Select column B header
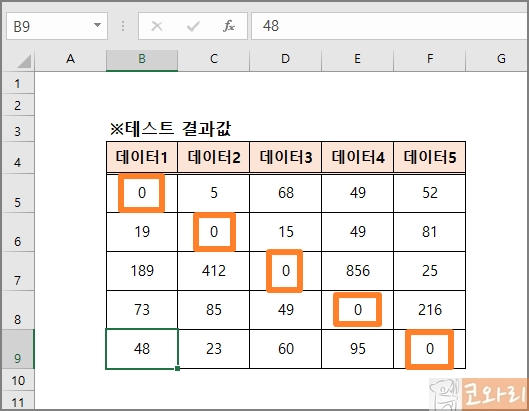This screenshot has height=411, width=529. (x=142, y=59)
